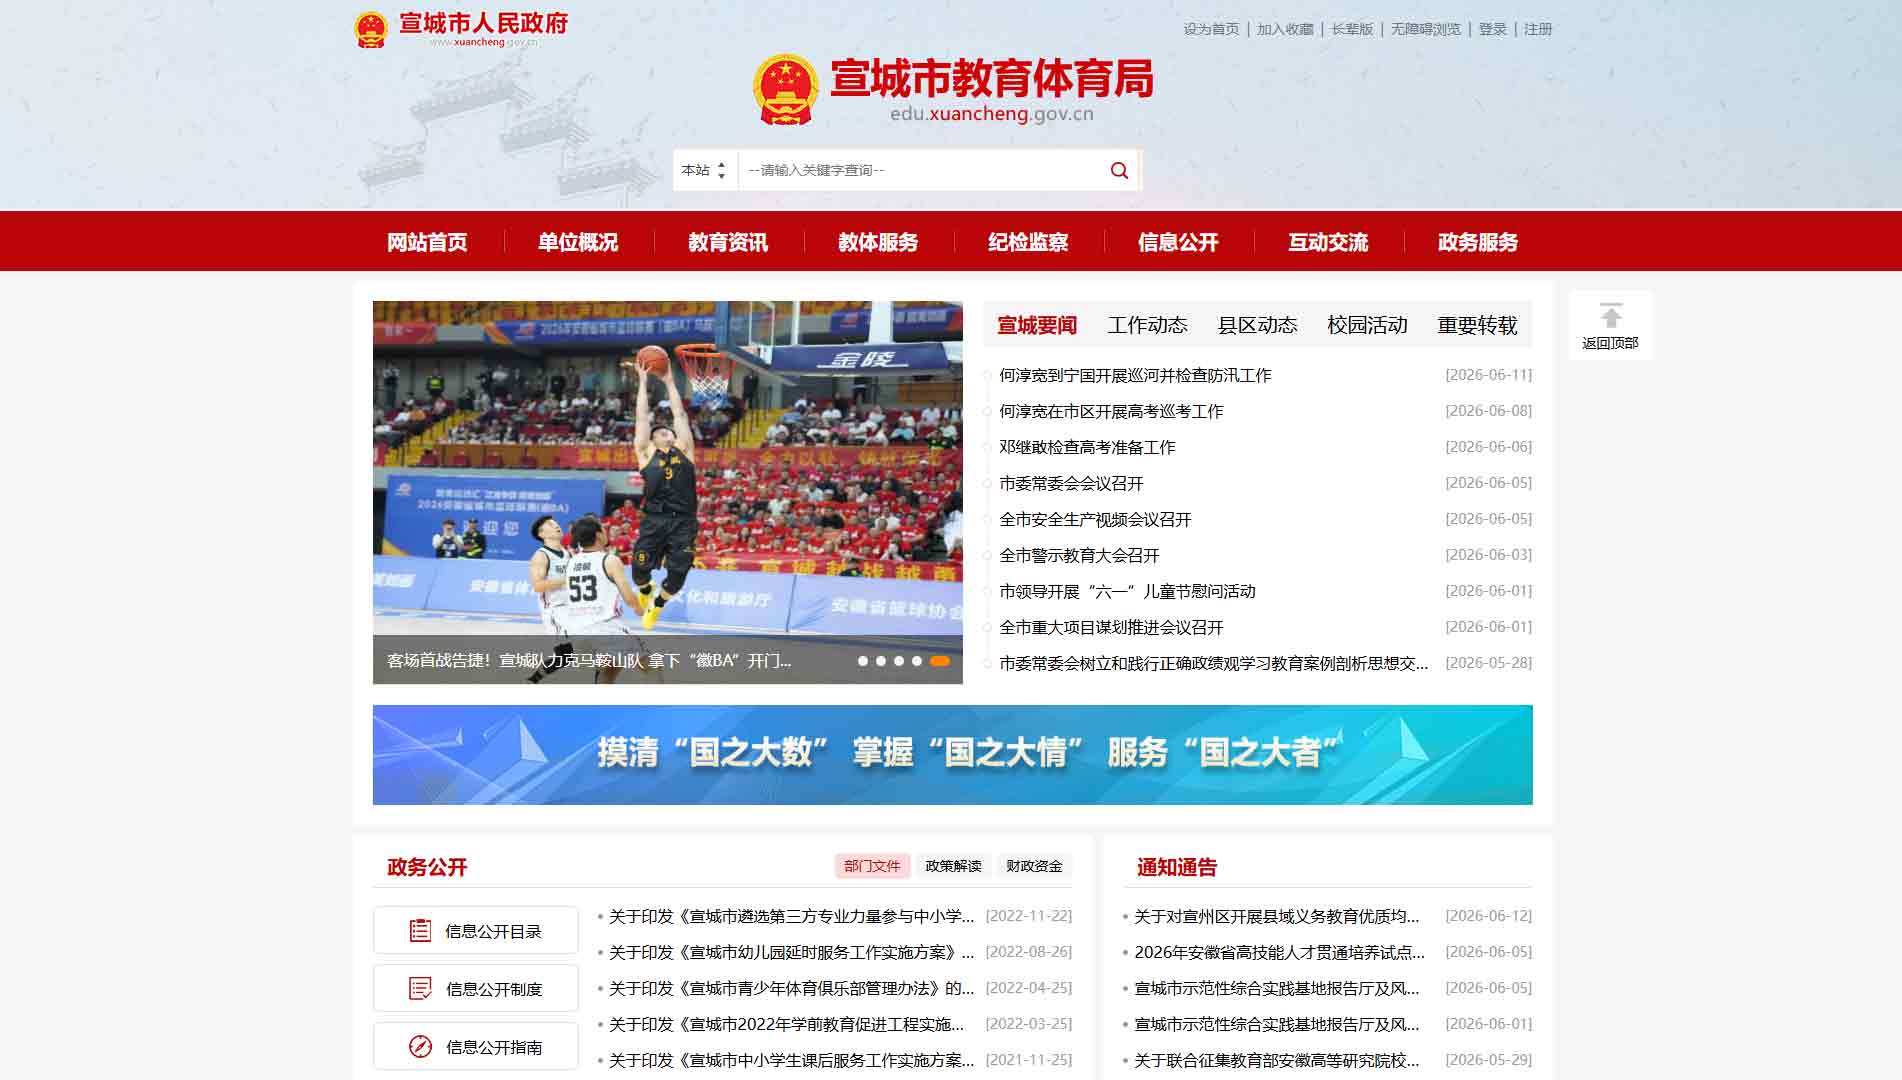Open the carousel caption 客场首战告捷
This screenshot has height=1080, width=1902.
(x=589, y=660)
